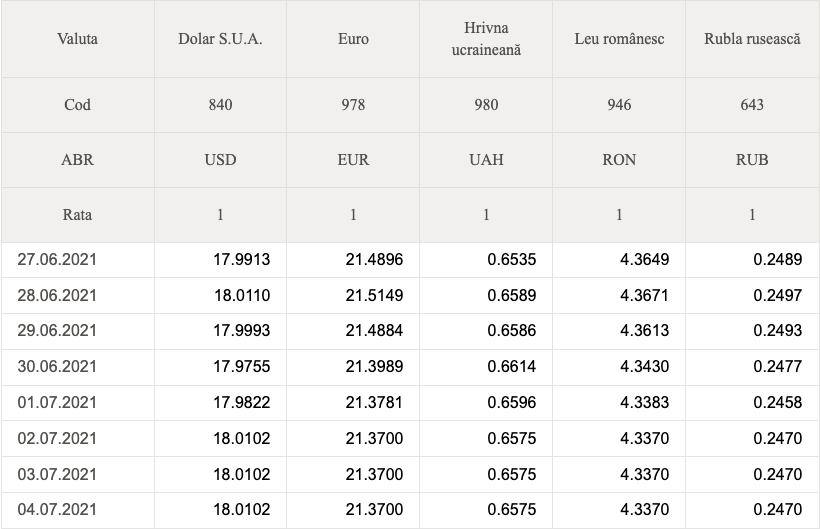Click the RON rate 4.3383 cell
The image size is (820, 529).
[619, 402]
